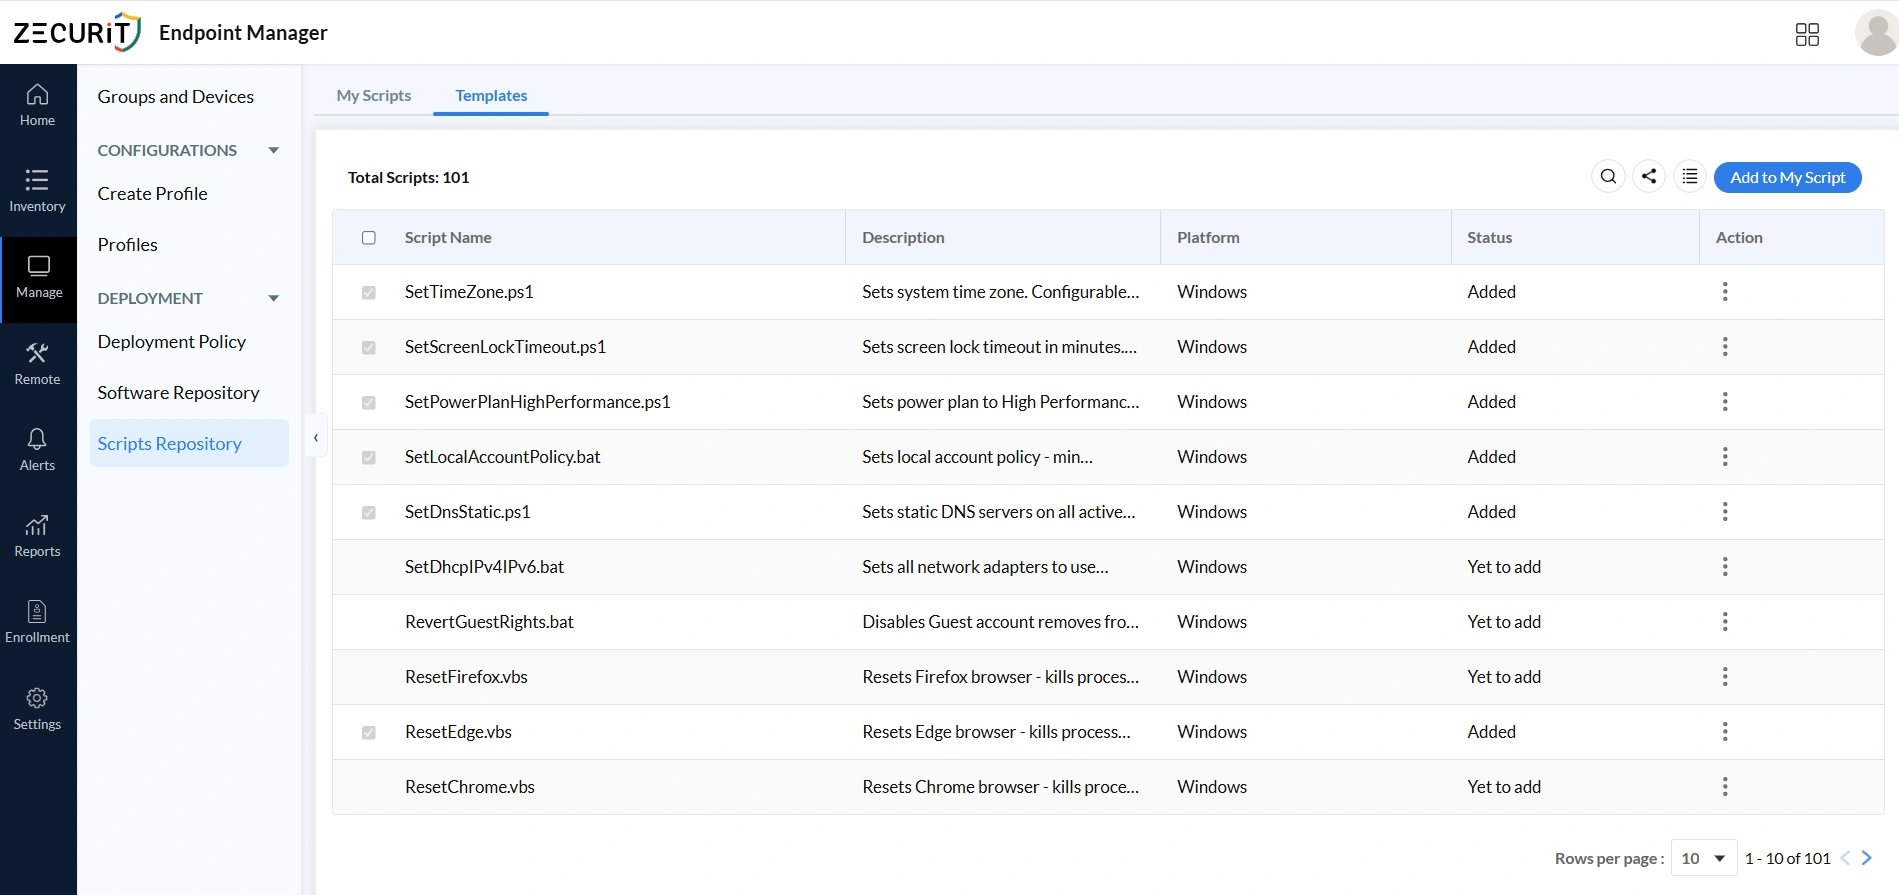Click the ResetChrome.vbs script name

[470, 787]
